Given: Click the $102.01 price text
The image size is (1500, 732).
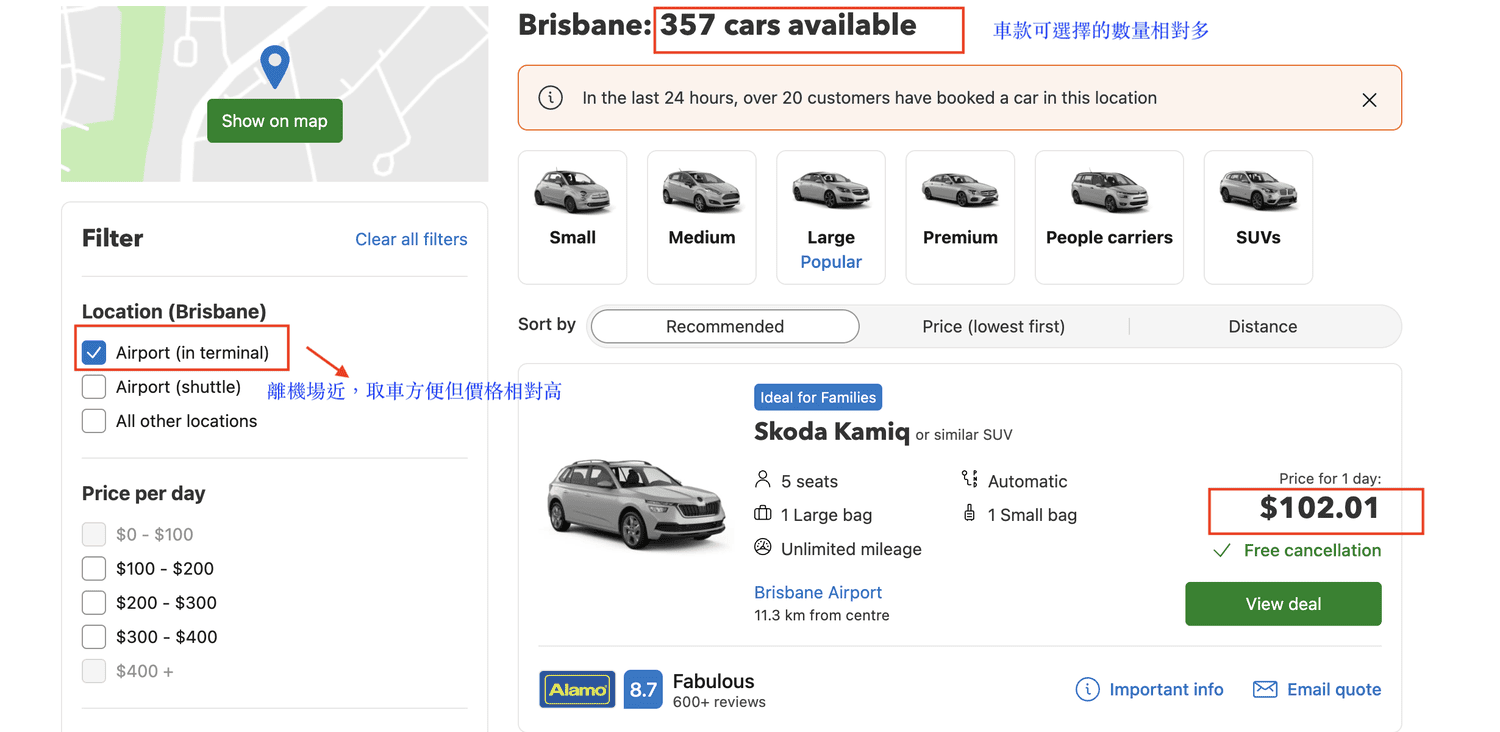Looking at the screenshot, I should pos(1319,508).
